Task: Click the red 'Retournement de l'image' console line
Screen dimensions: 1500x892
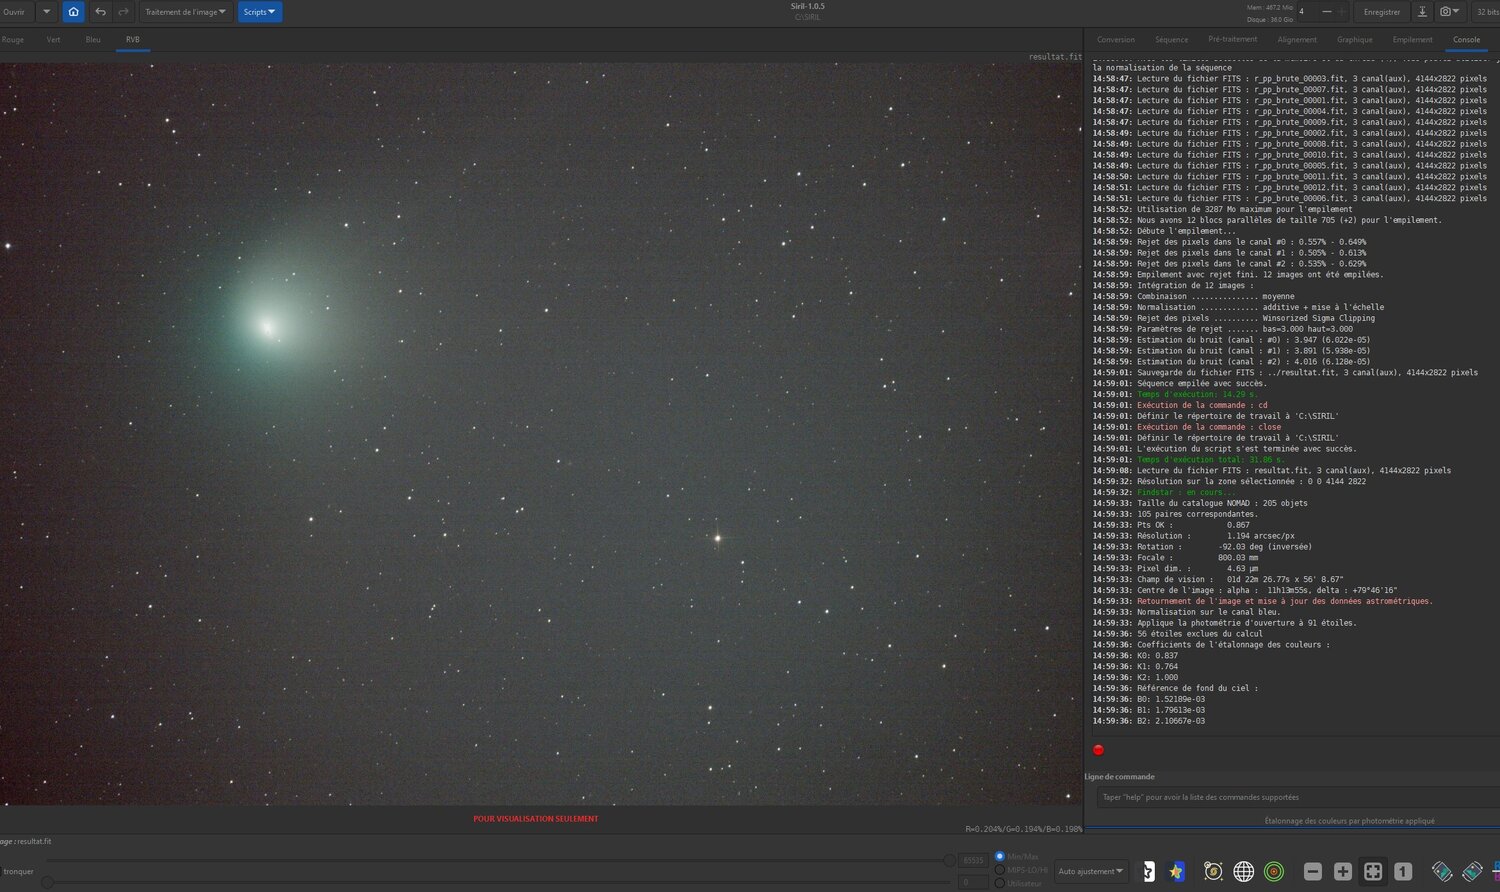Action: click(x=1262, y=601)
